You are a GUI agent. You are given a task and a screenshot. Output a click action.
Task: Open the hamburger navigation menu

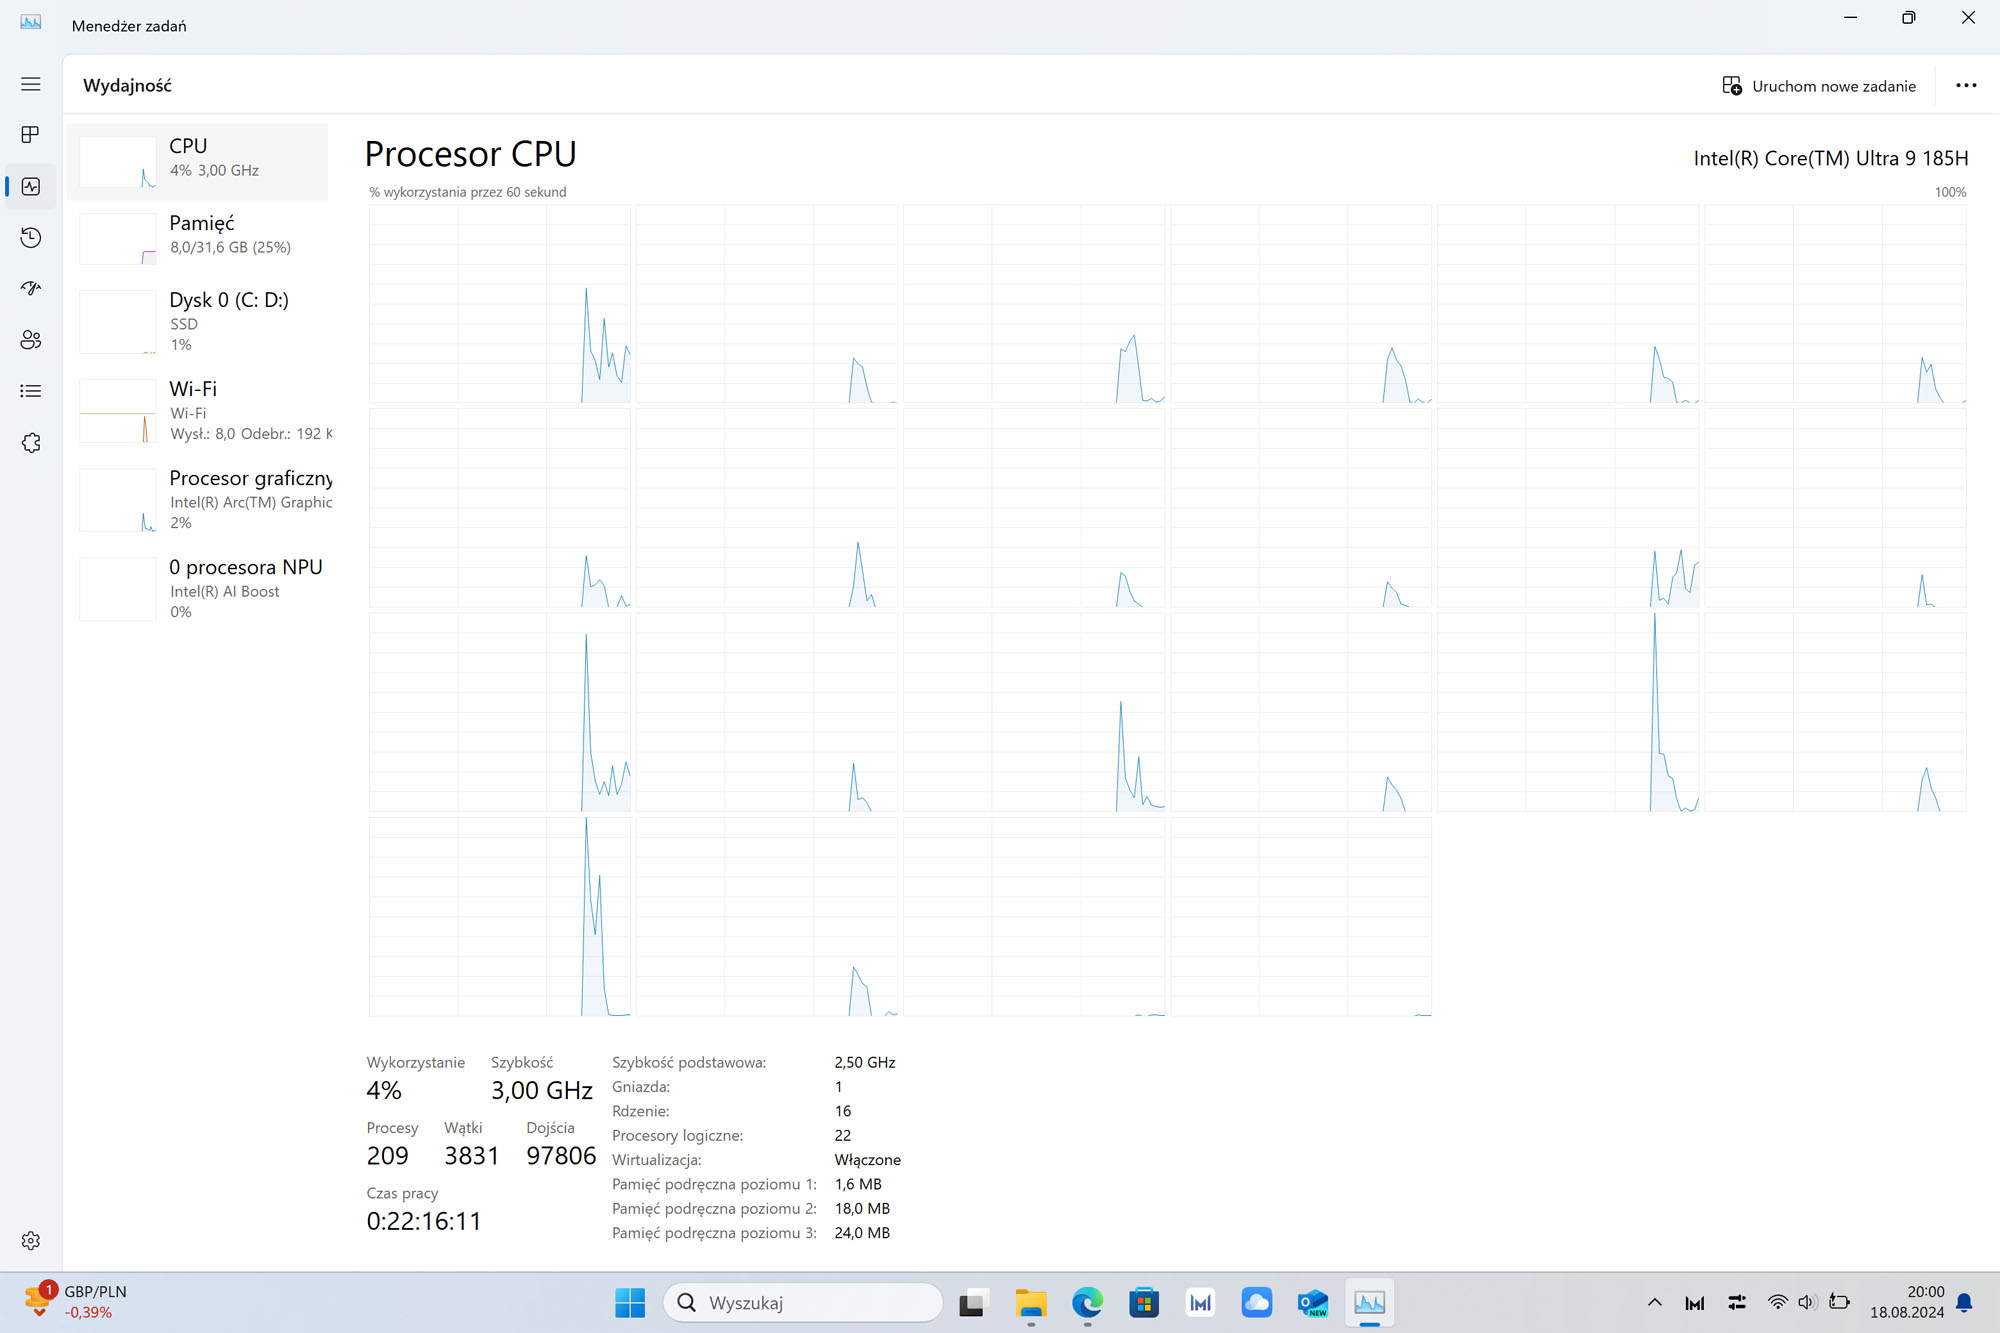pyautogui.click(x=31, y=85)
